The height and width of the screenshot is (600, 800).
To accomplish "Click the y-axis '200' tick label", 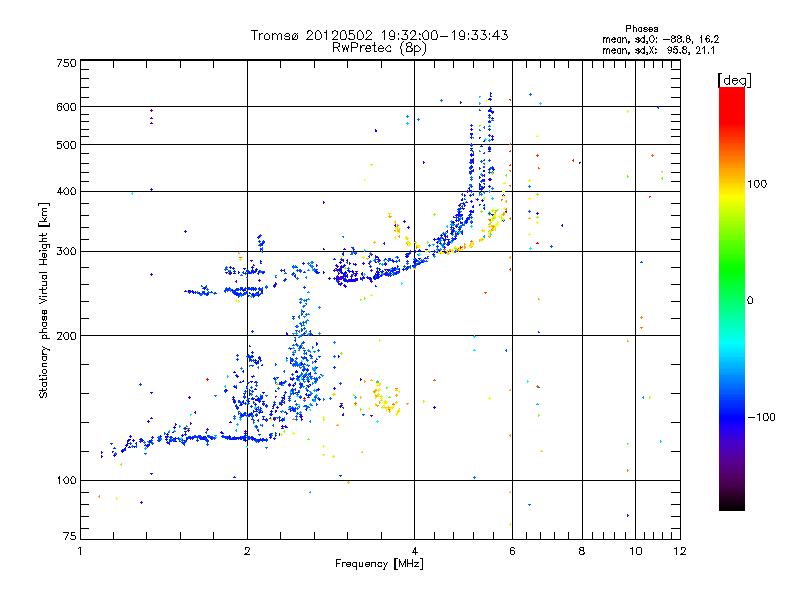I will click(x=66, y=336).
